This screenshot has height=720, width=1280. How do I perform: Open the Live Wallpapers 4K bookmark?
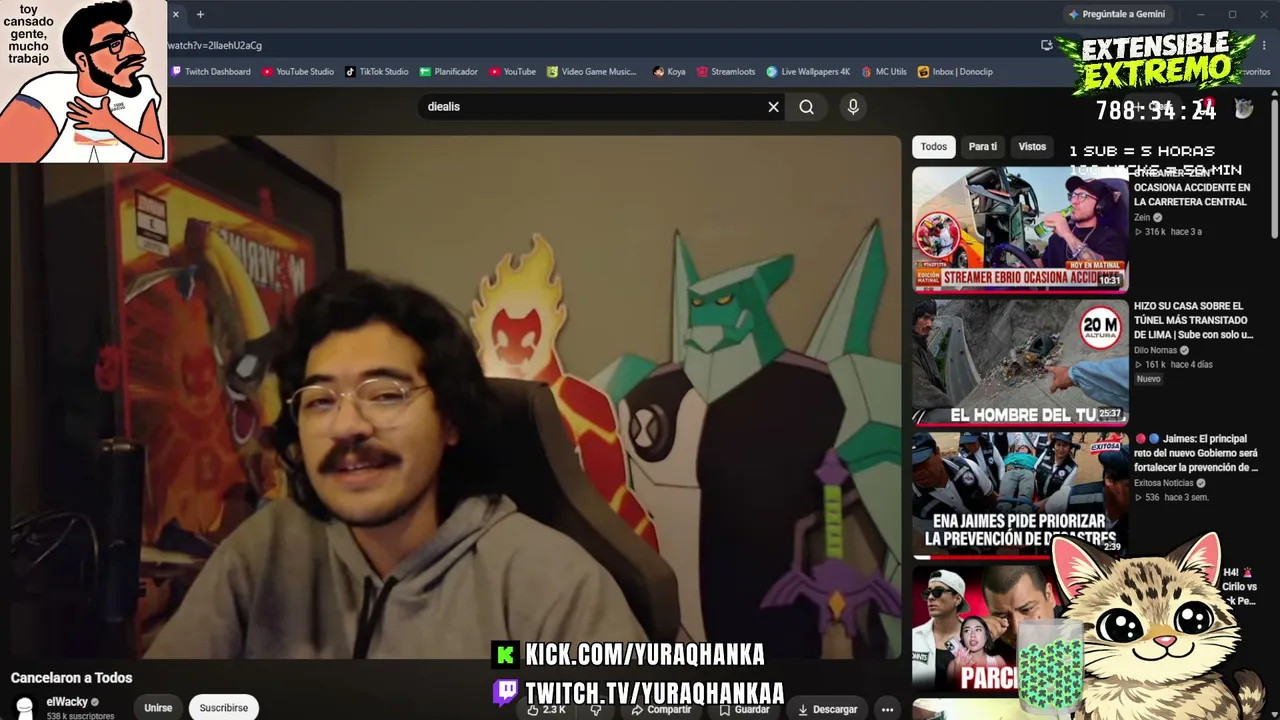pyautogui.click(x=808, y=72)
